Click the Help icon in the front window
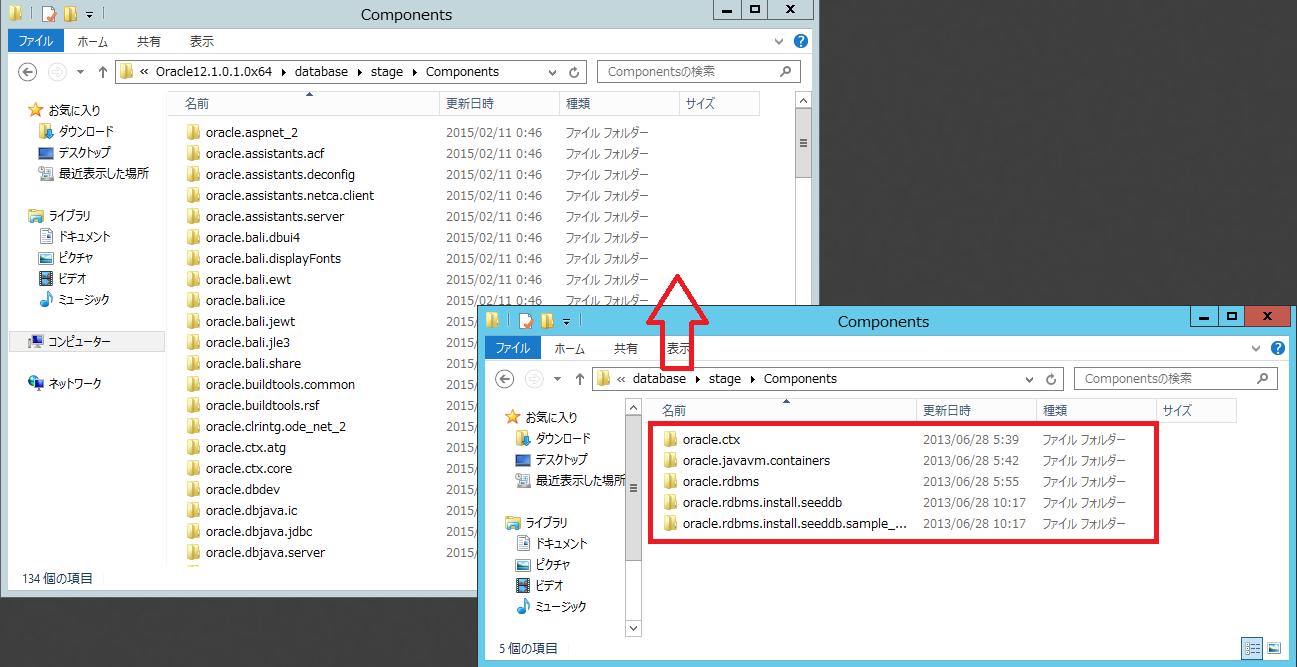The image size is (1297, 667). point(1277,348)
